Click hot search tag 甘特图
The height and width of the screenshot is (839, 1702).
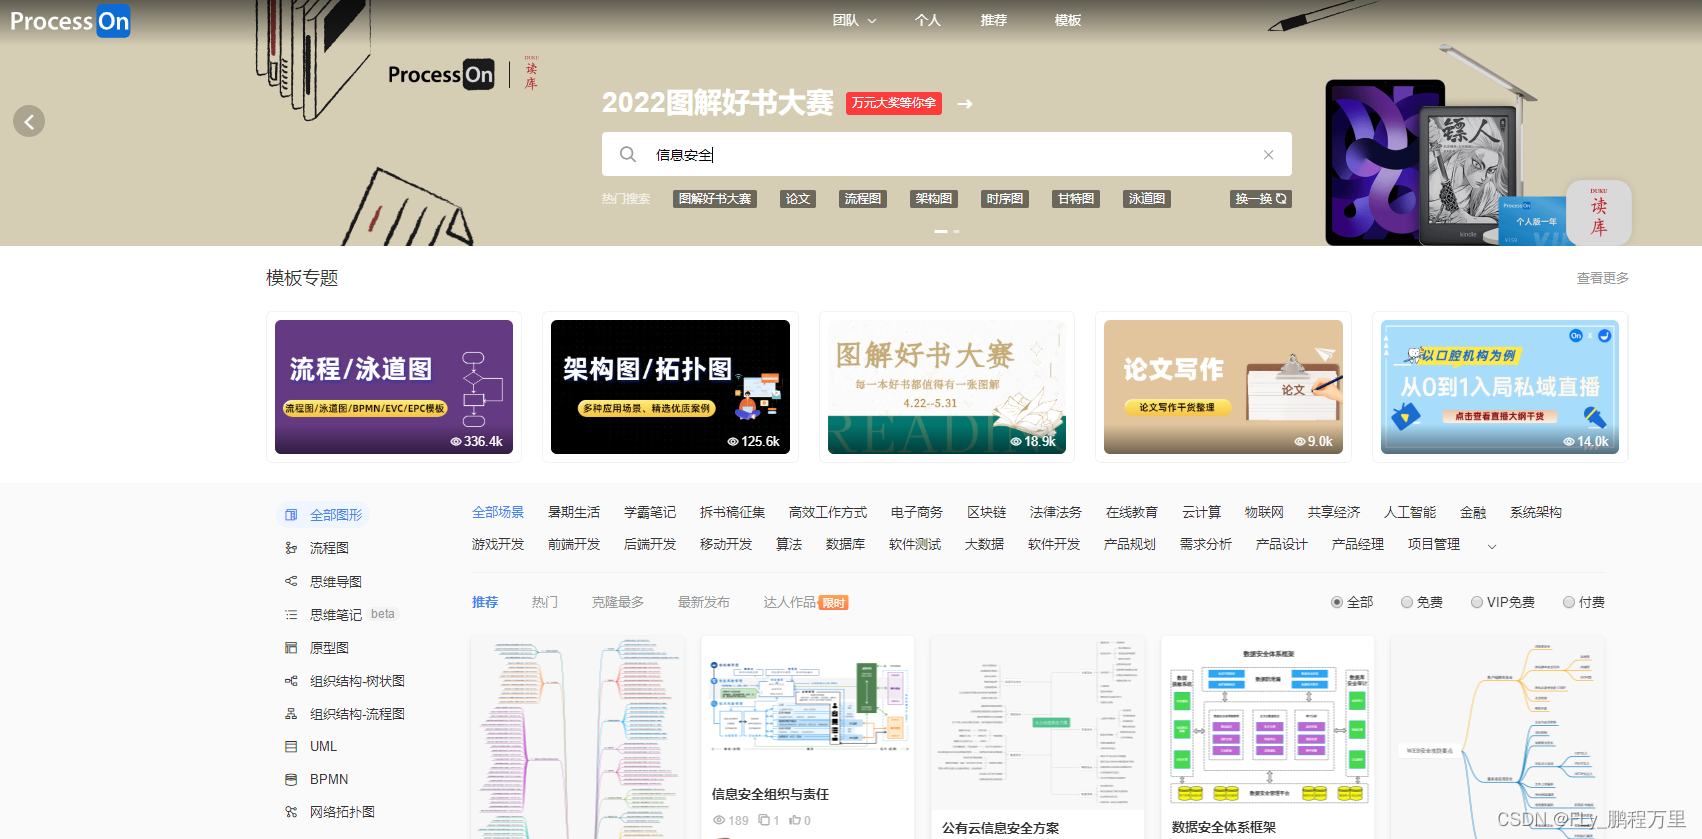[1076, 199]
